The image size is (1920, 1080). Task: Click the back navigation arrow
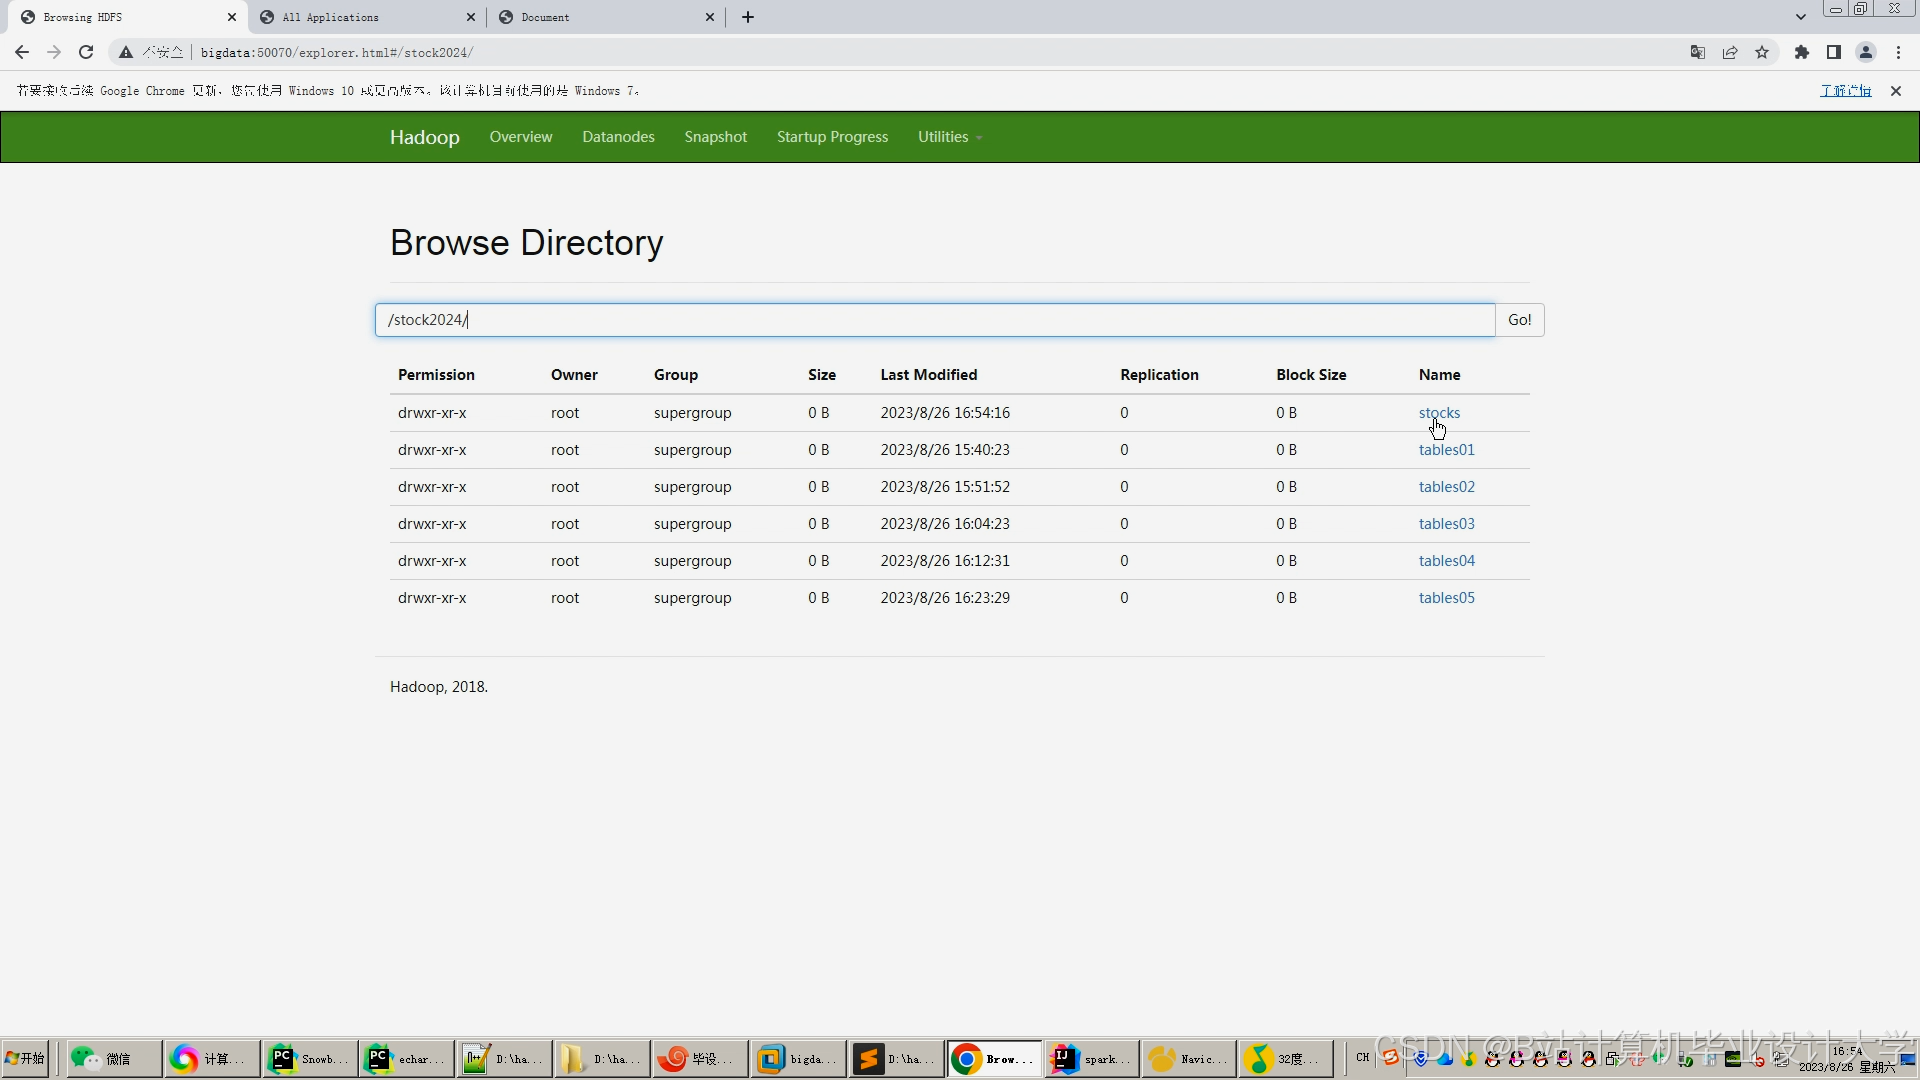pyautogui.click(x=22, y=52)
